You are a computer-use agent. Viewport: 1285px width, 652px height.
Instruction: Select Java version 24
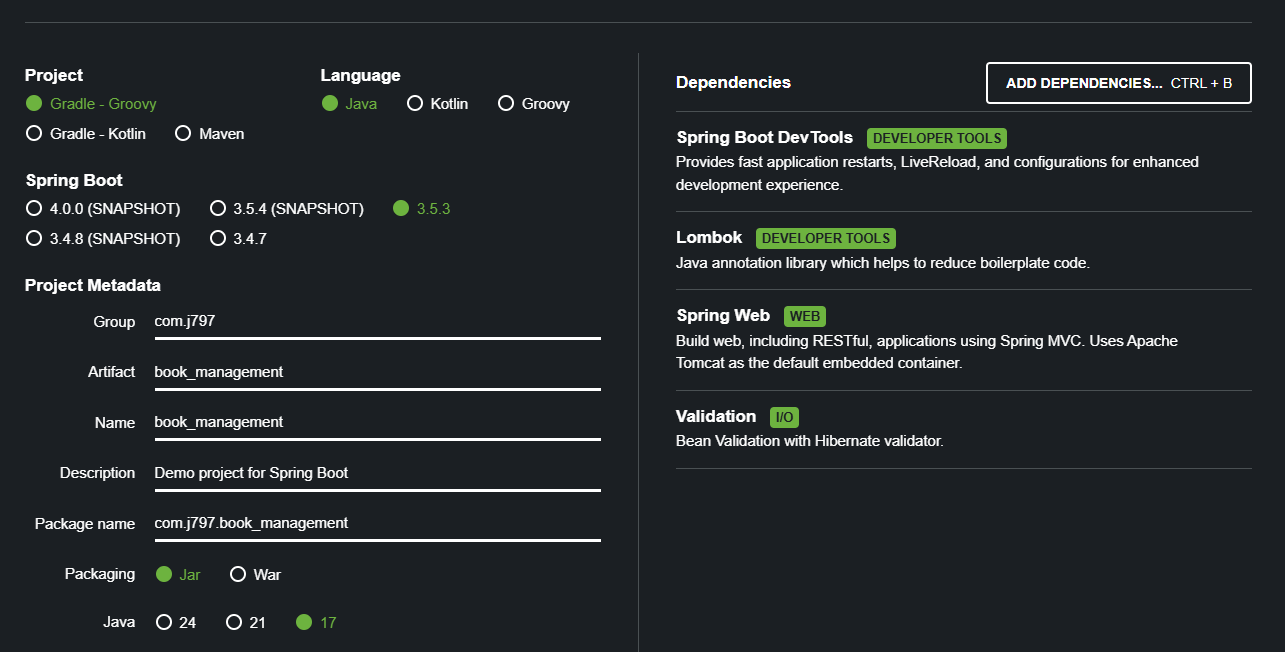[x=176, y=623]
